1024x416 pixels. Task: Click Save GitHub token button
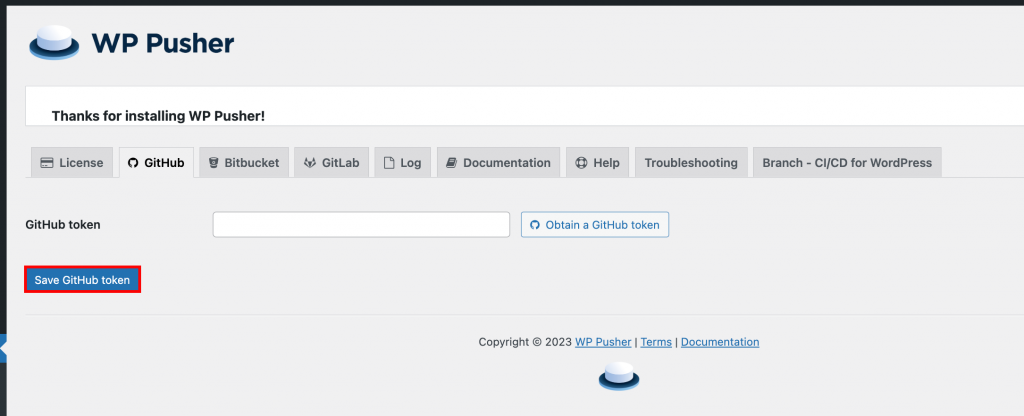click(82, 280)
